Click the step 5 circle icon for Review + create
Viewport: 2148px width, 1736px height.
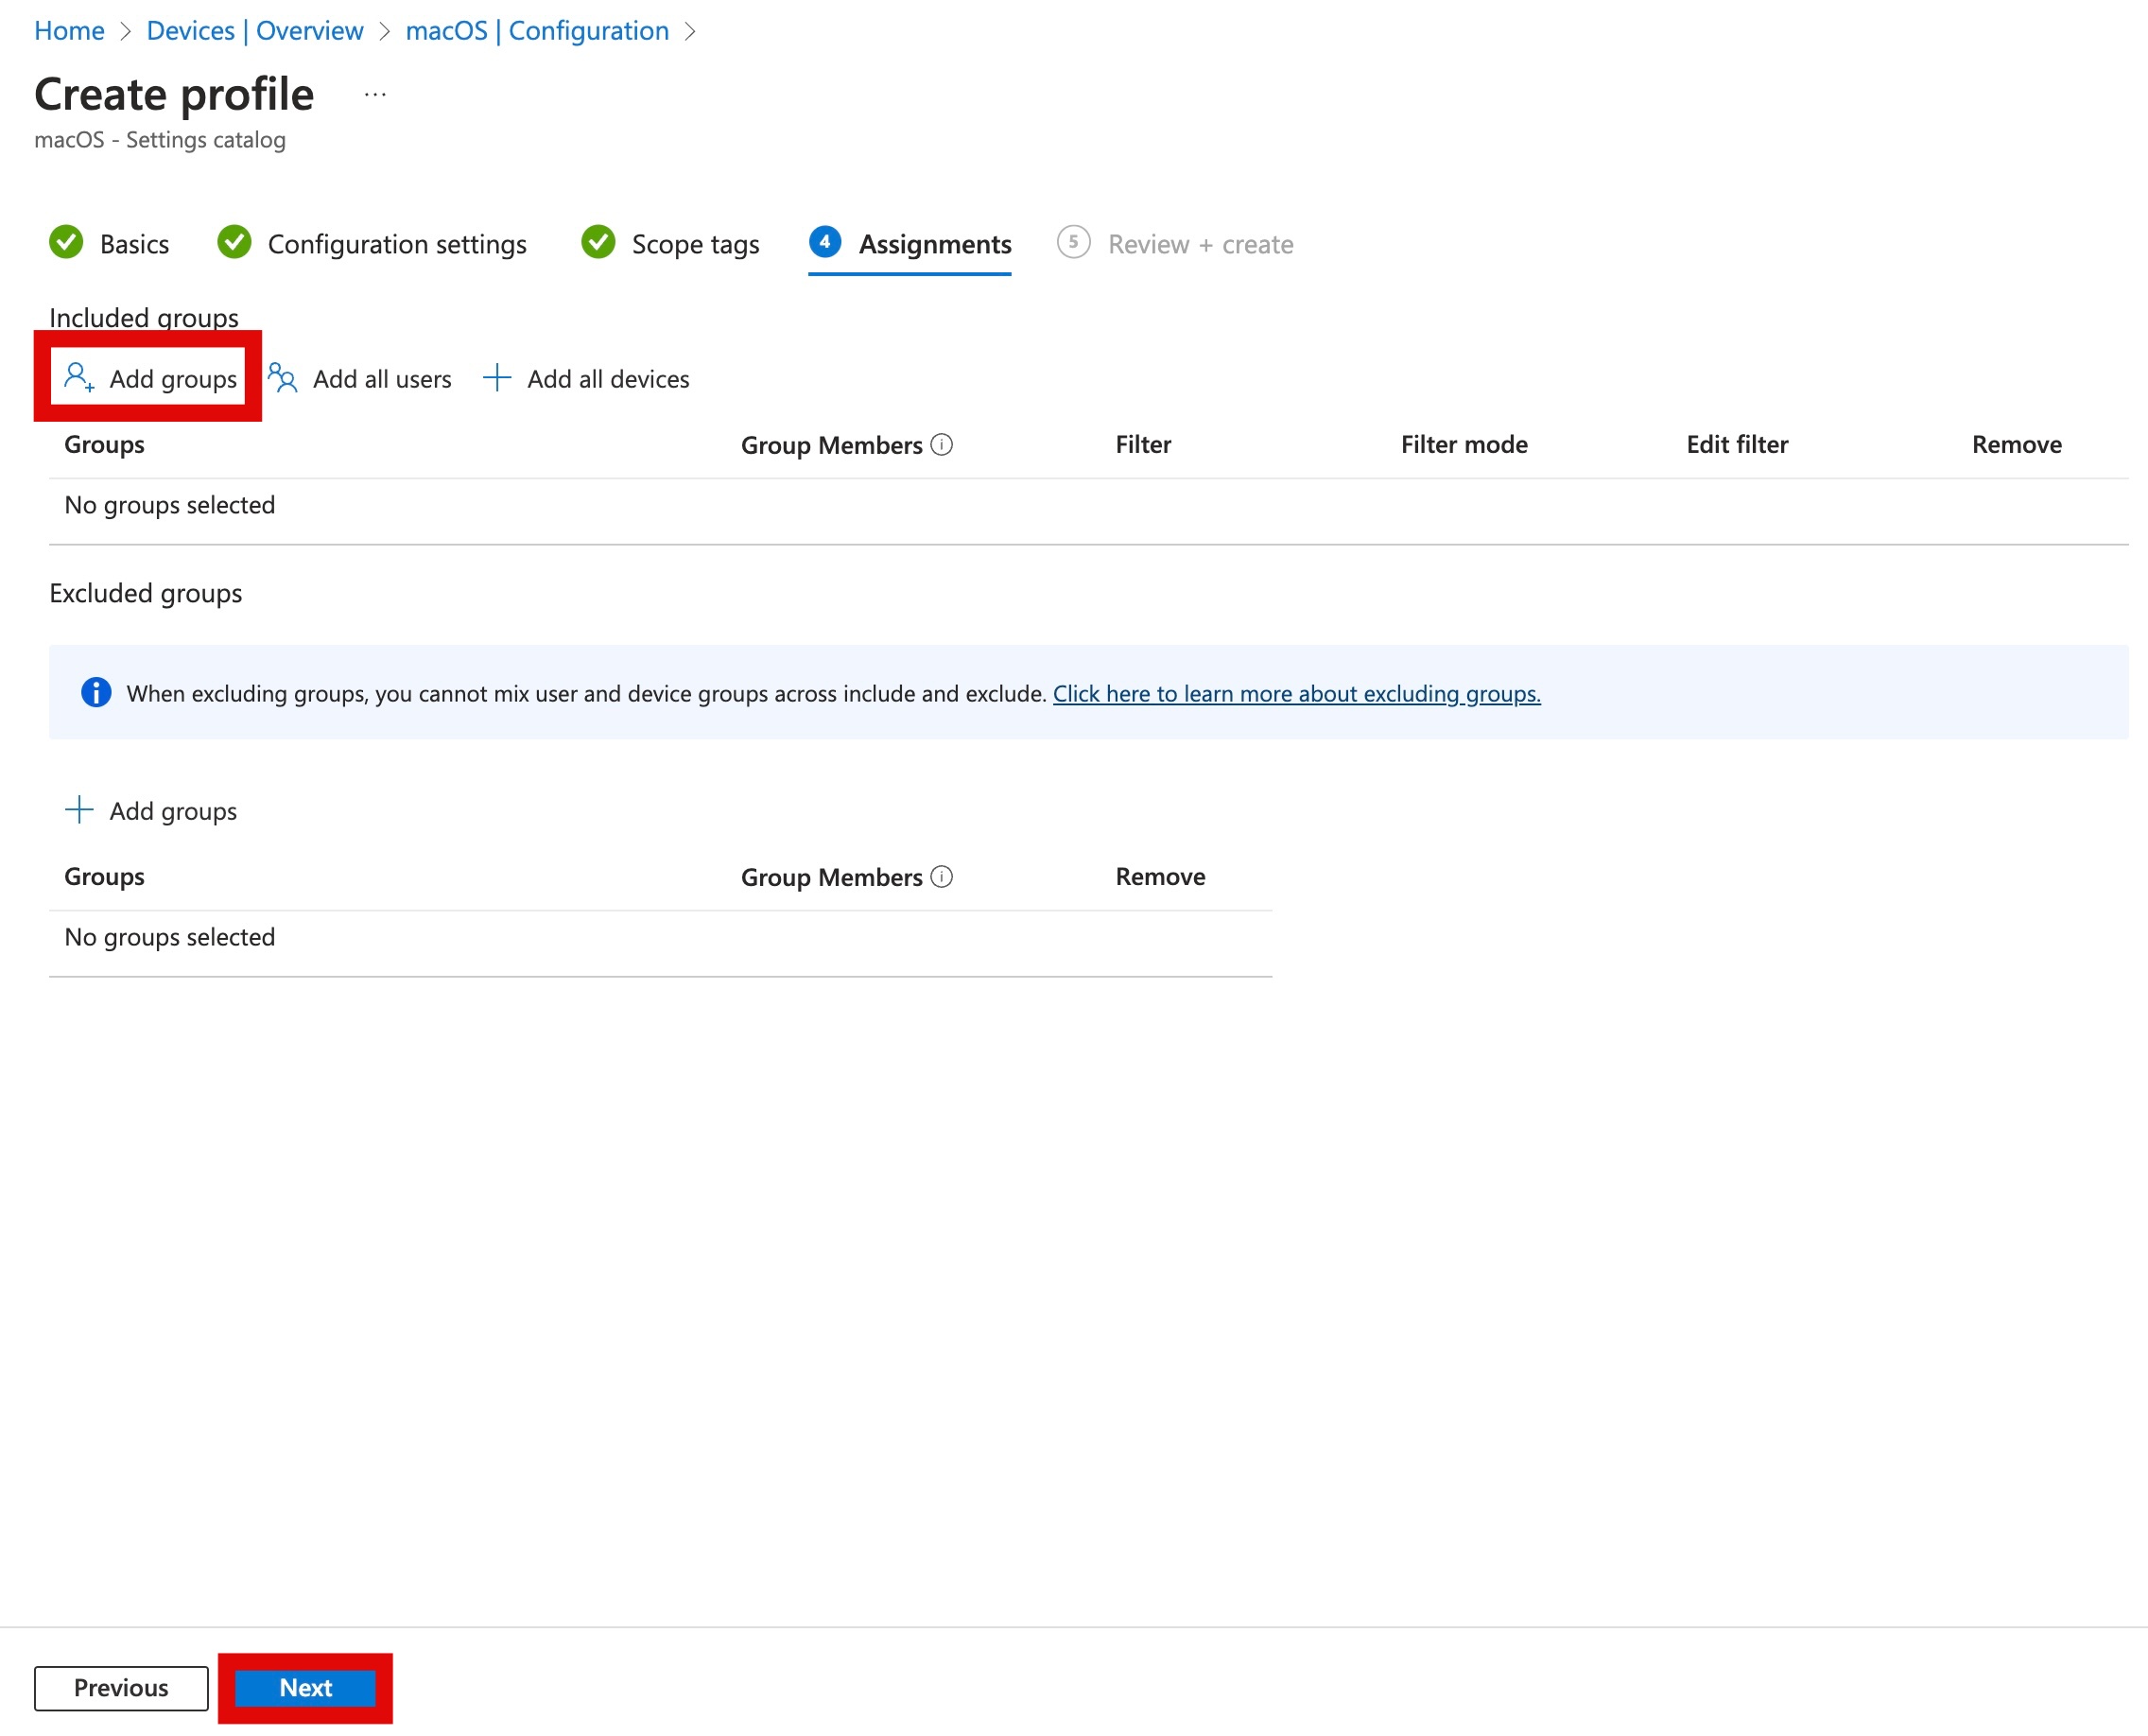click(x=1073, y=242)
